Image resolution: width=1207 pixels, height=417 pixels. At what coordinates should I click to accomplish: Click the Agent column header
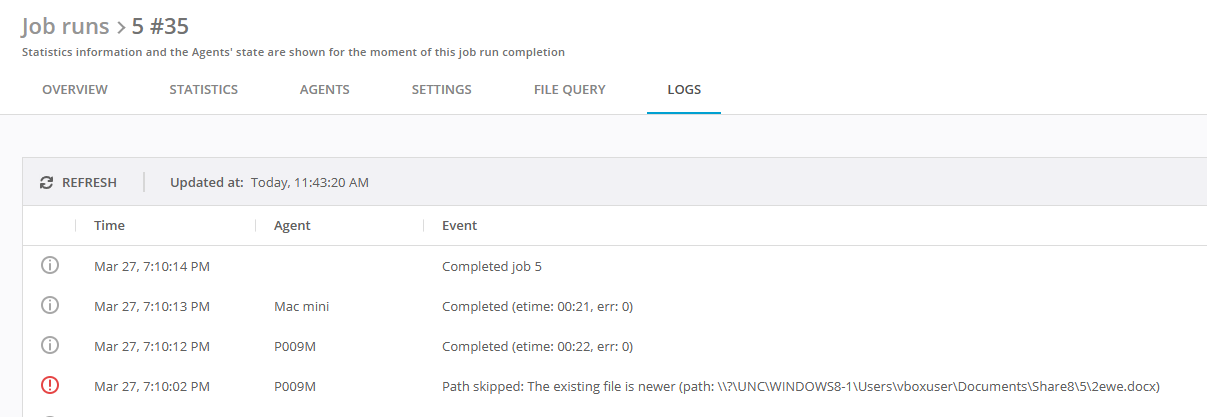(x=292, y=226)
